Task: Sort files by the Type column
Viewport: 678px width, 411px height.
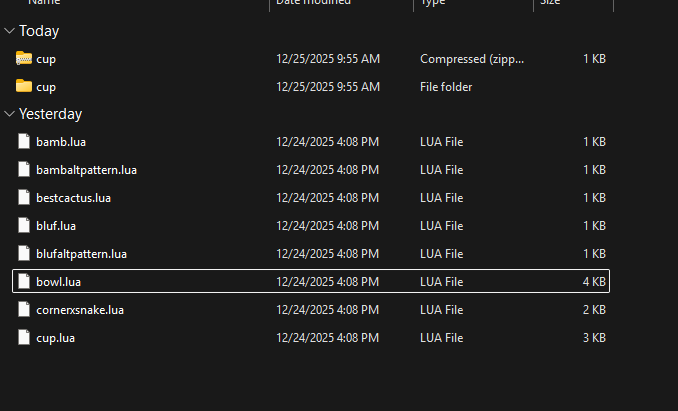Action: pos(433,4)
